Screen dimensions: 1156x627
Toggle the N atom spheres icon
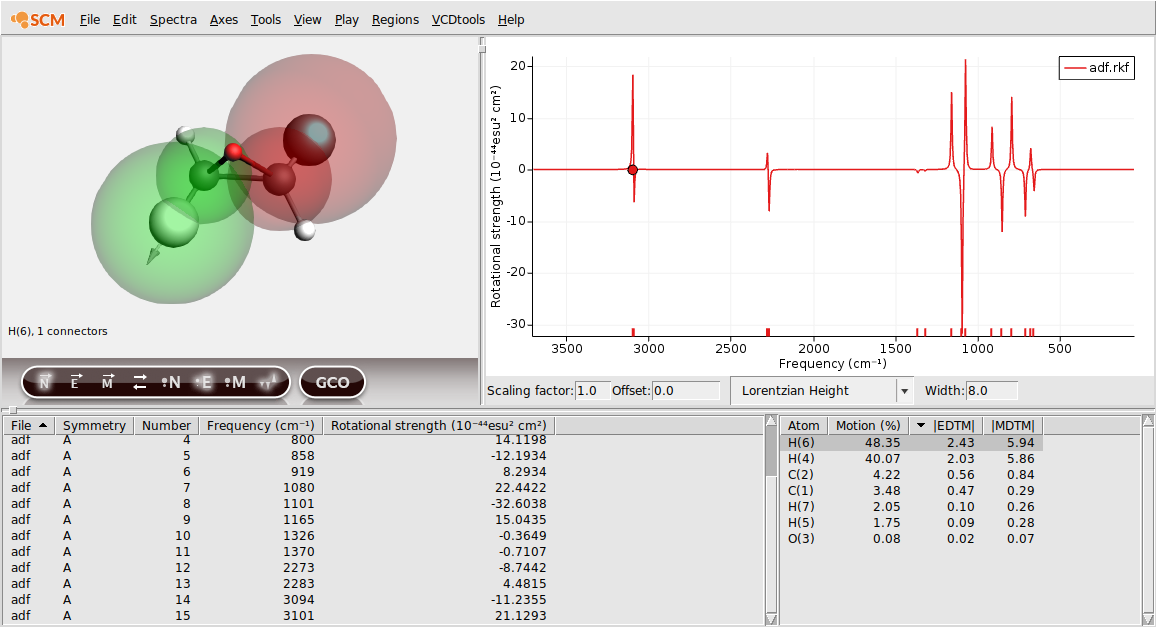(x=171, y=382)
